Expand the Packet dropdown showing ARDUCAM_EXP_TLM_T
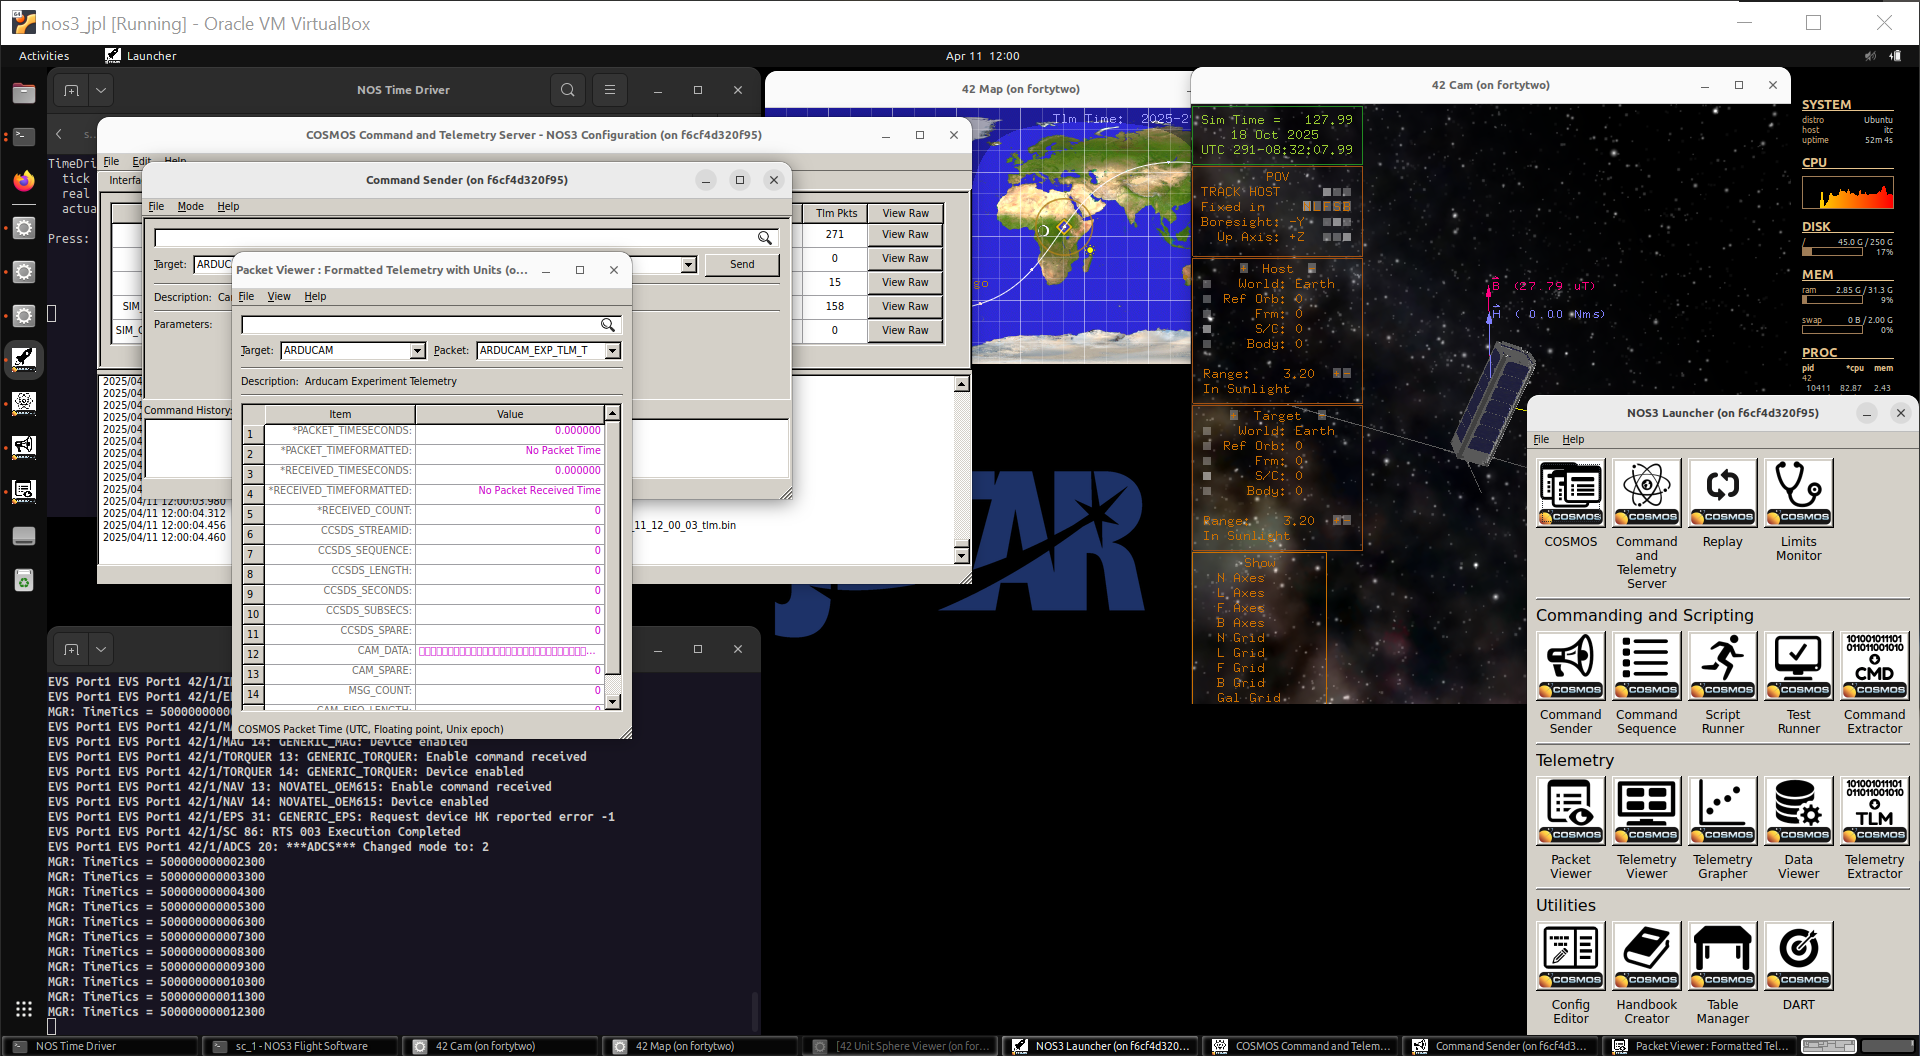Viewport: 1920px width, 1056px height. click(612, 351)
